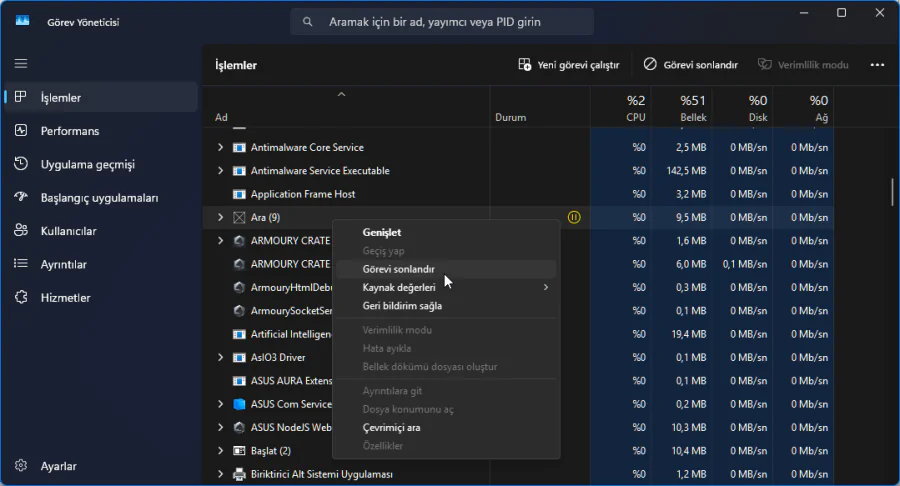Open the hamburger navigation menu icon
This screenshot has height=486, width=900.
click(21, 64)
